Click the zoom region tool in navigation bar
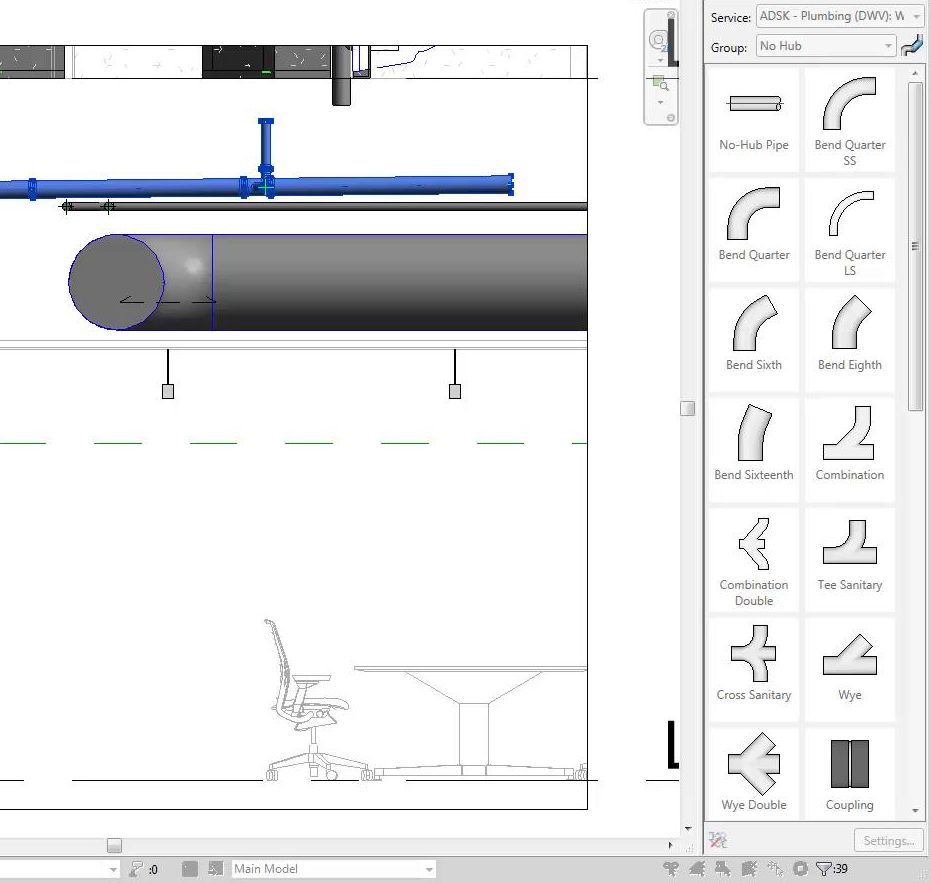The height and width of the screenshot is (883, 931). click(x=659, y=84)
